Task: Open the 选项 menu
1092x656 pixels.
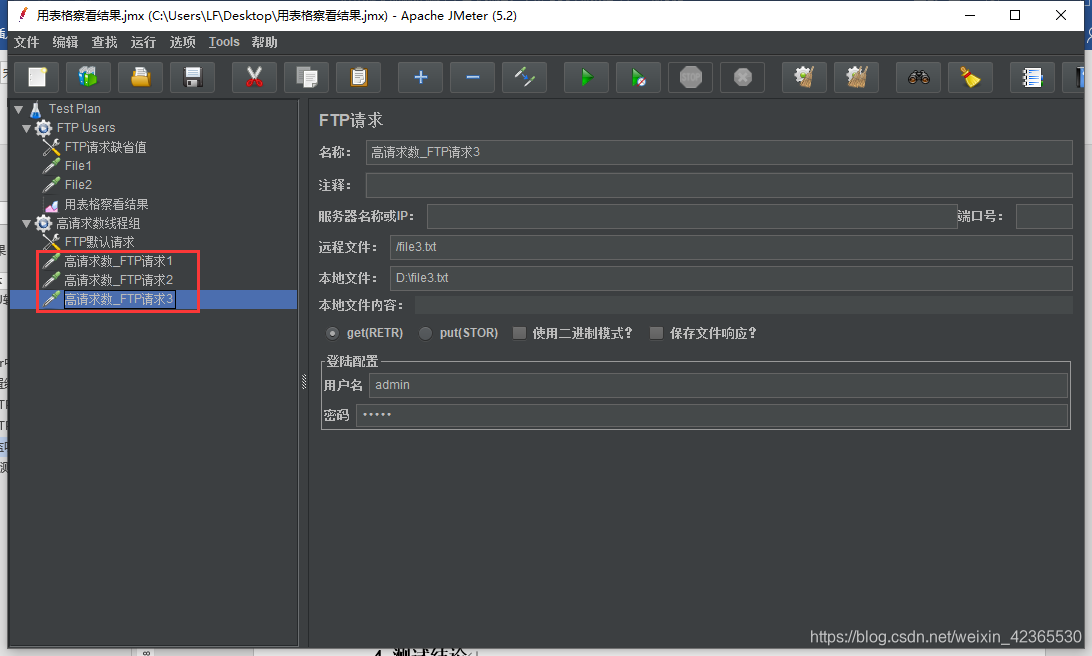Action: (182, 42)
